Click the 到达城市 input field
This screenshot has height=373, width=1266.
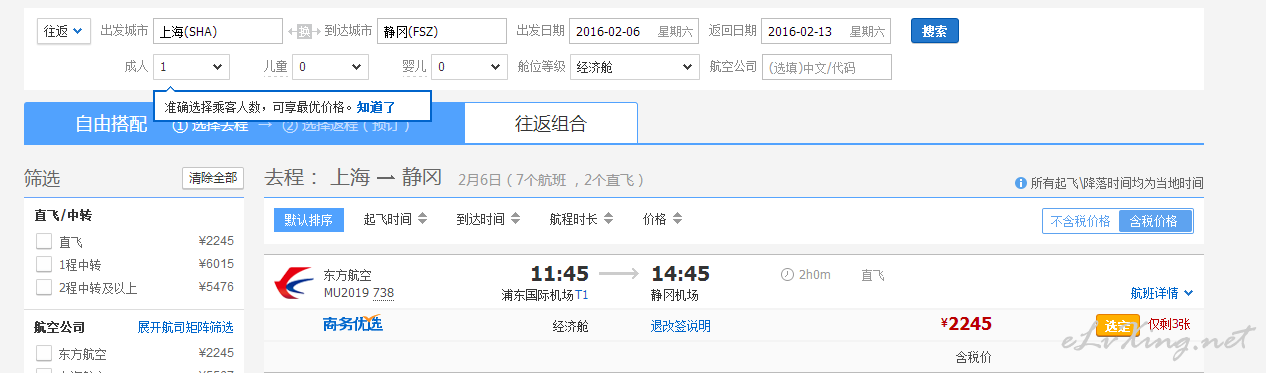tap(443, 31)
